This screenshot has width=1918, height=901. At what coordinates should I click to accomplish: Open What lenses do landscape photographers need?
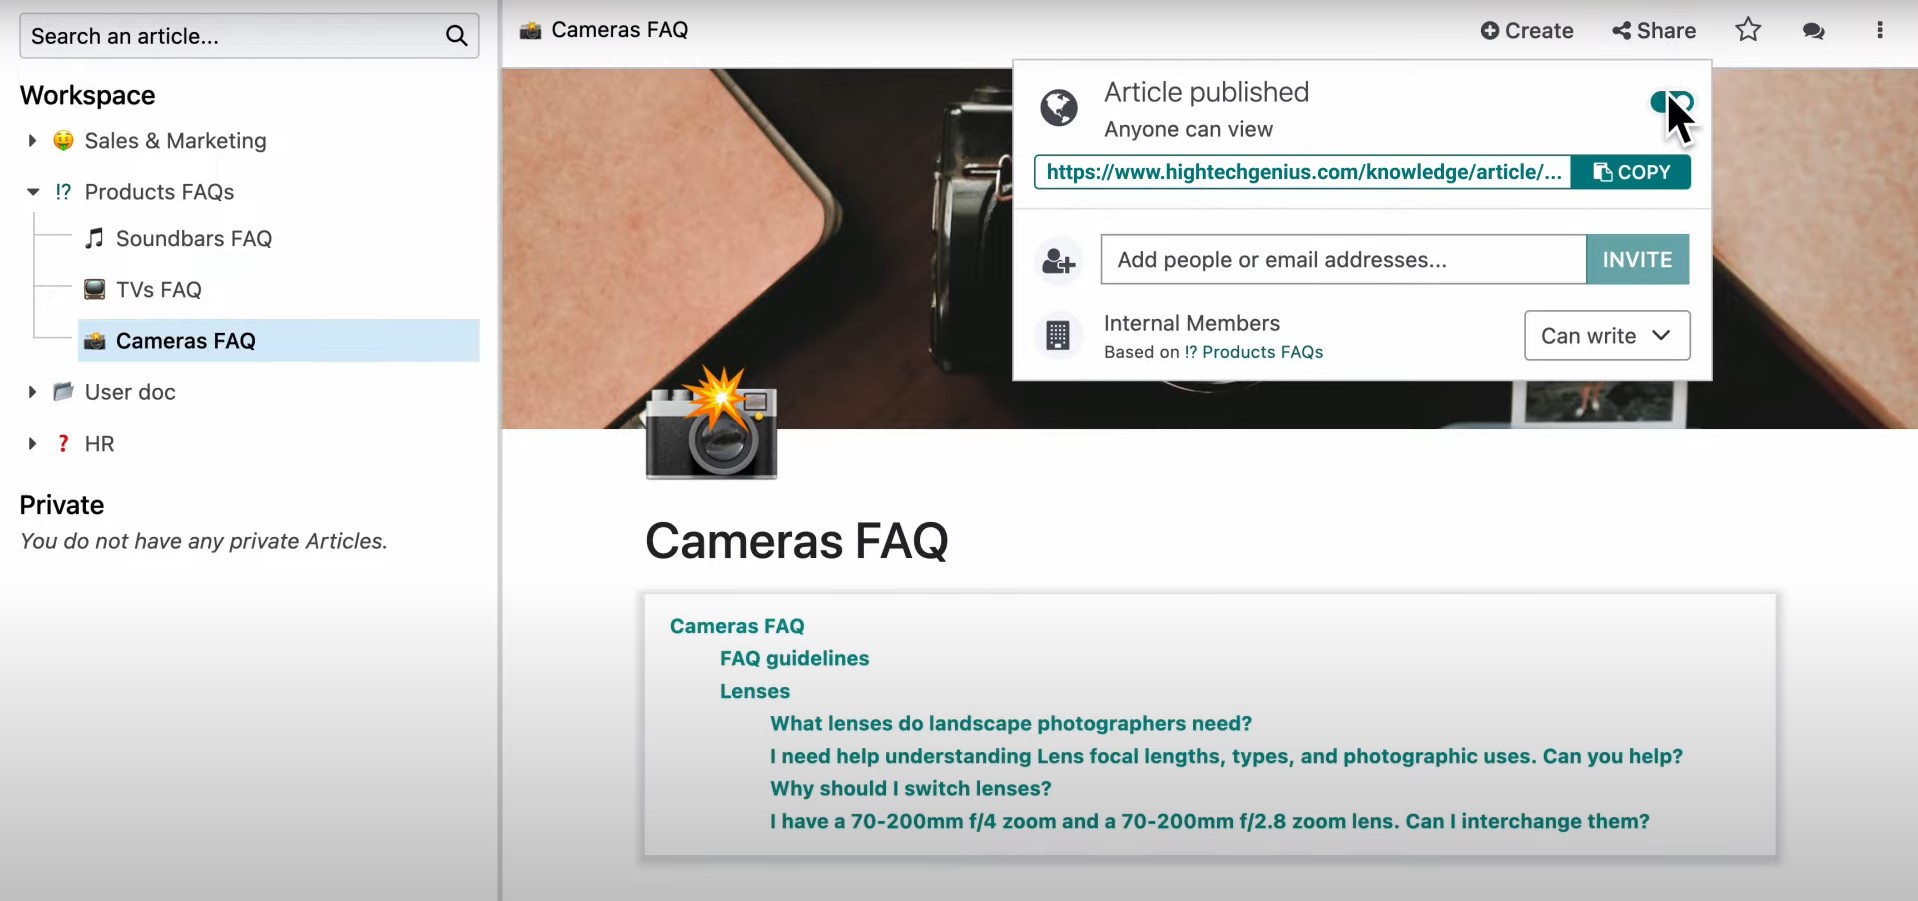point(1011,723)
